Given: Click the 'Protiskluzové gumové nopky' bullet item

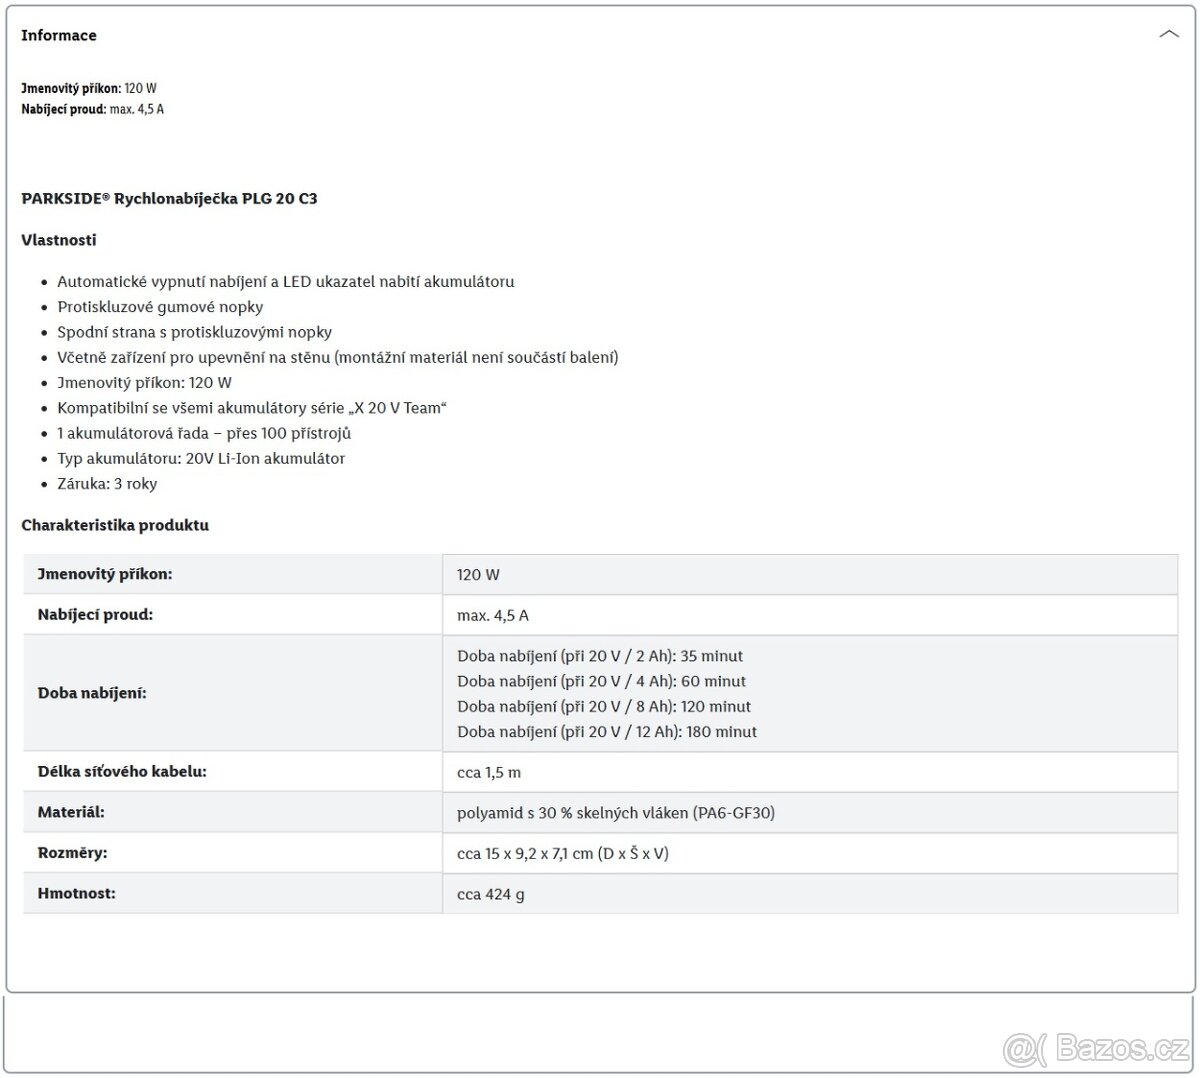Looking at the screenshot, I should 160,307.
